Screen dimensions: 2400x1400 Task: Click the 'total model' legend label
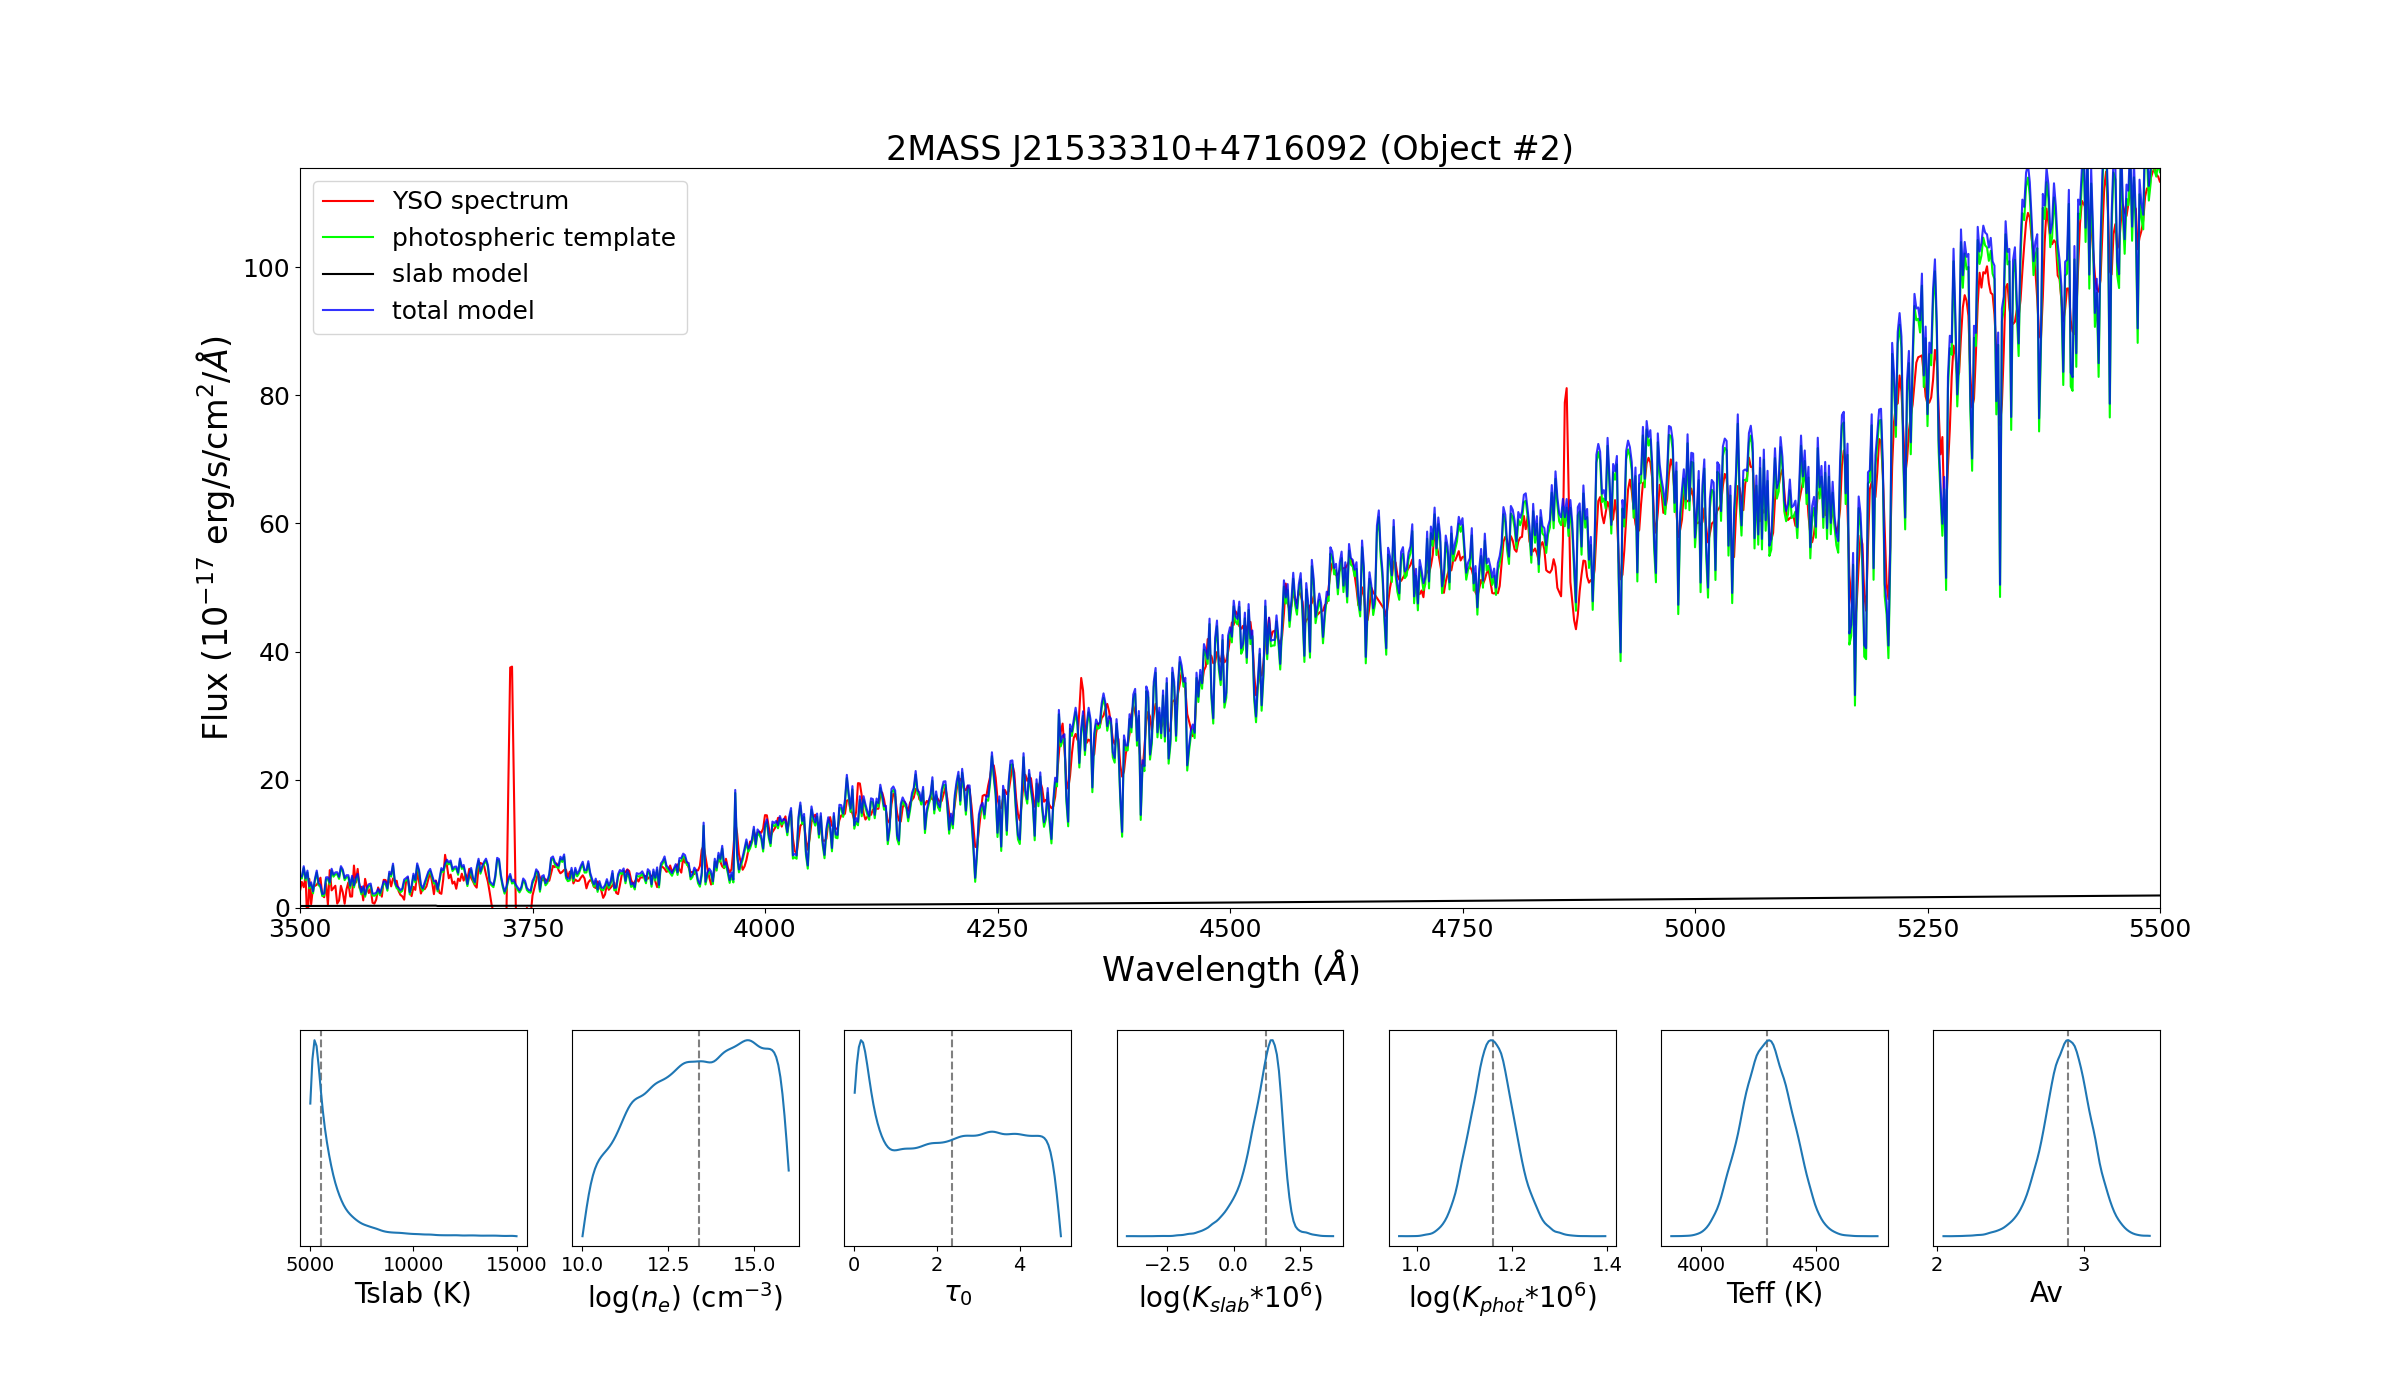[x=462, y=311]
